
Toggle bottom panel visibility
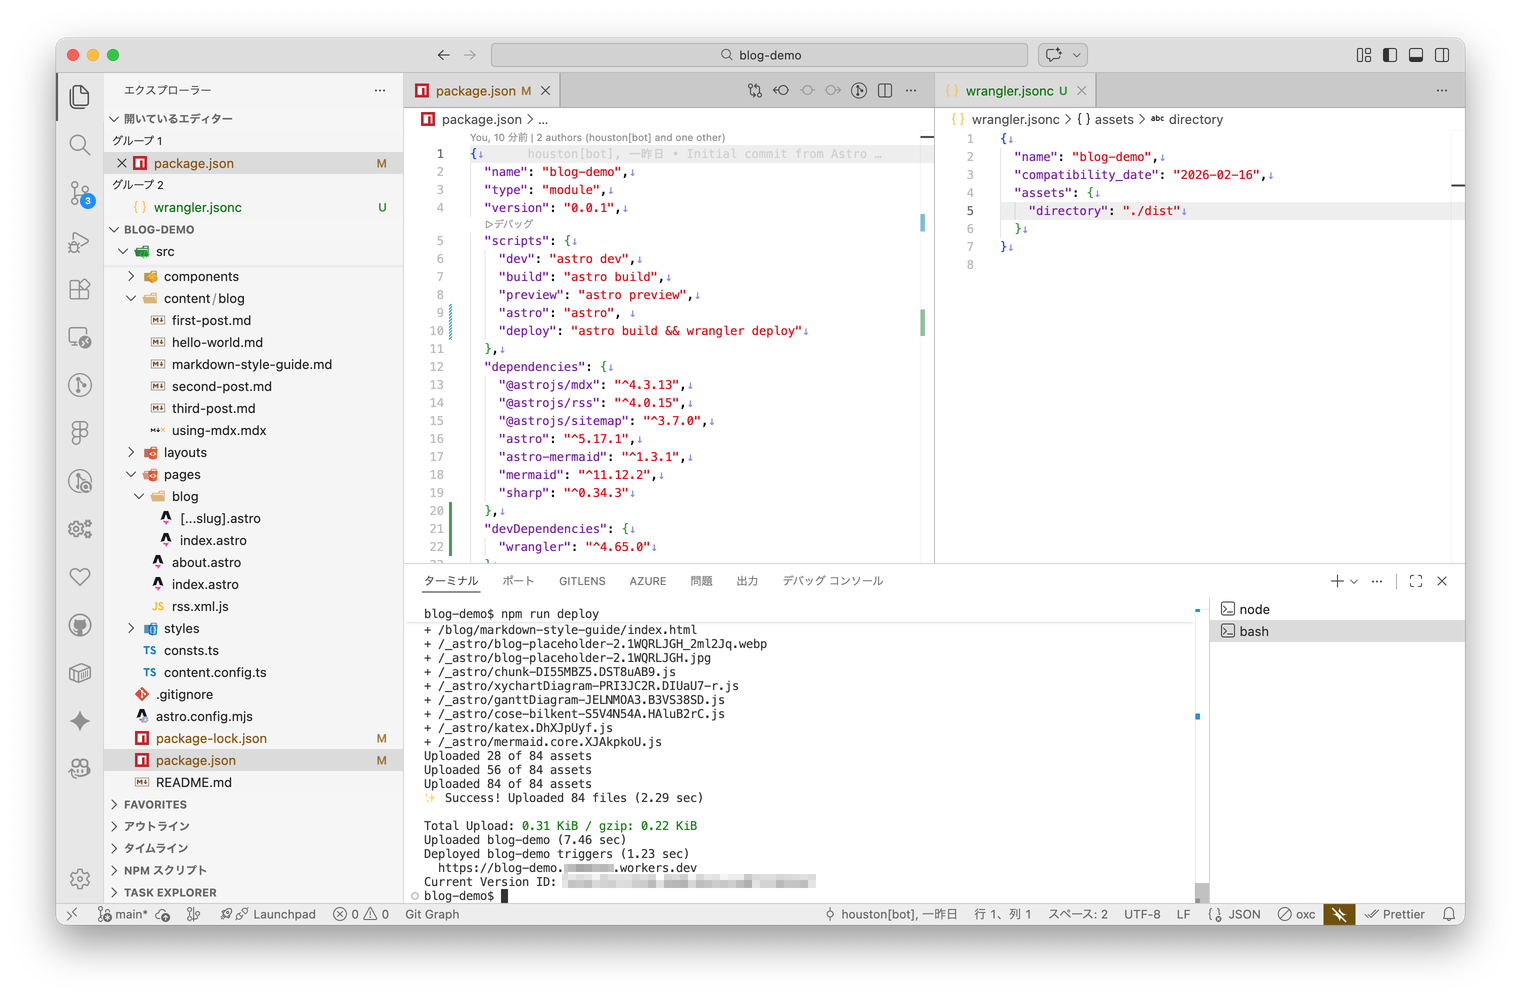[x=1416, y=55]
